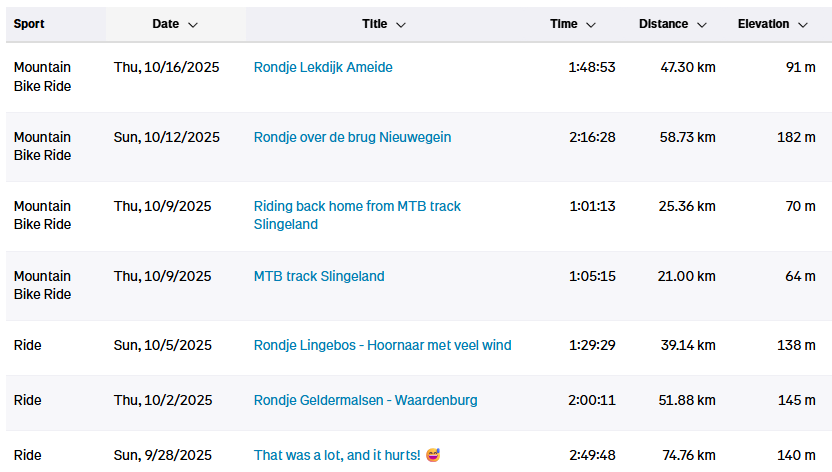Sort by Title column chevron
This screenshot has width=832, height=472.
(401, 24)
